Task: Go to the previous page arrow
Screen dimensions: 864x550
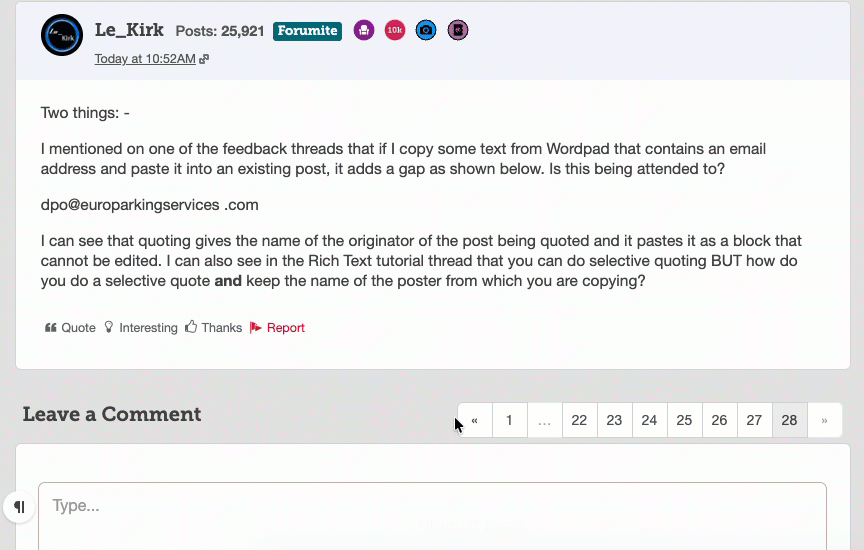Action: coord(475,421)
